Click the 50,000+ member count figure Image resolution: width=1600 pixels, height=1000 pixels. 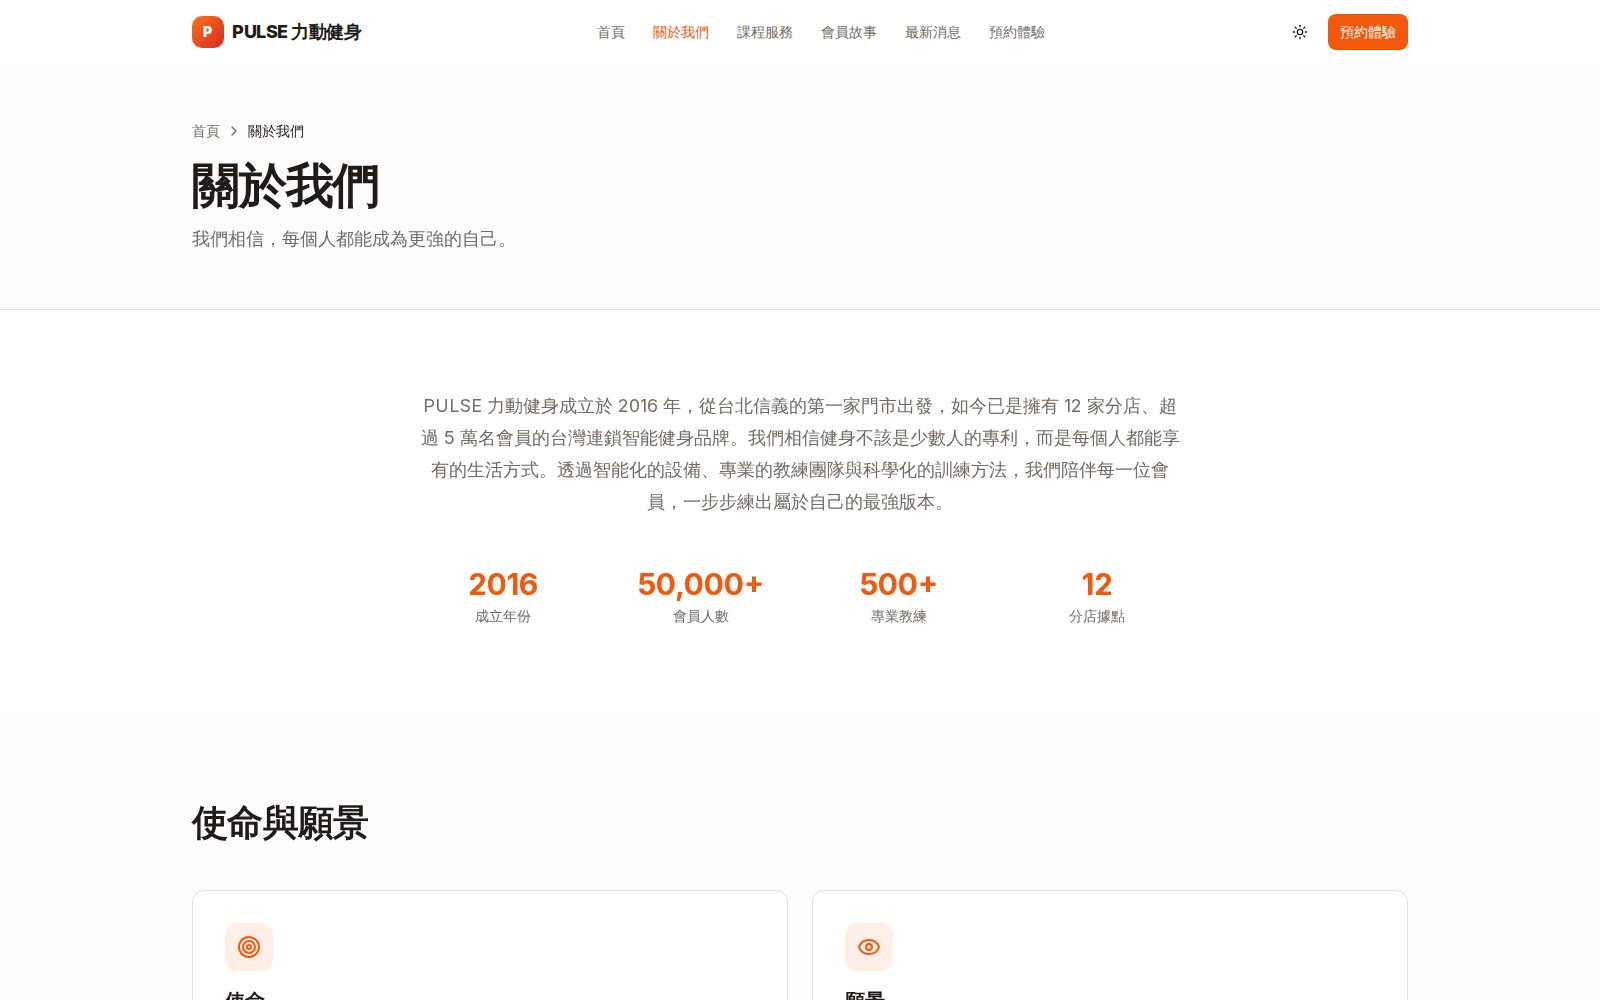[x=700, y=584]
